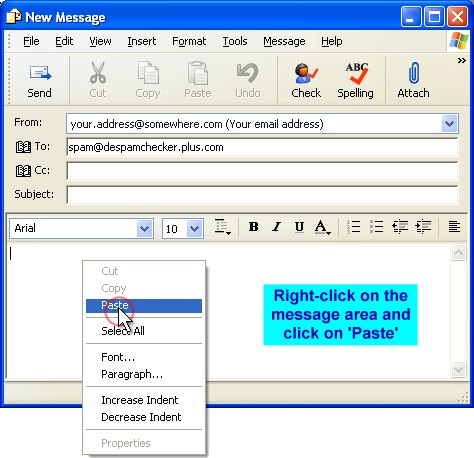Minimize the New Message window
The image size is (474, 458).
[411, 17]
